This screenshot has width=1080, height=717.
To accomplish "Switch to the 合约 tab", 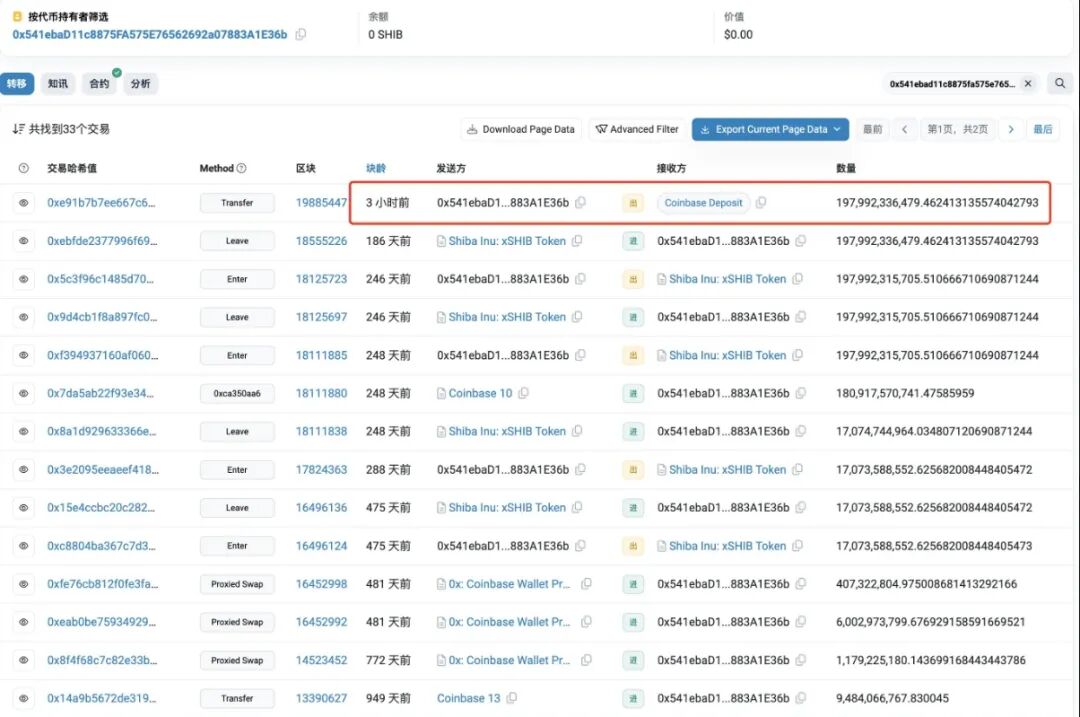I will click(x=99, y=84).
